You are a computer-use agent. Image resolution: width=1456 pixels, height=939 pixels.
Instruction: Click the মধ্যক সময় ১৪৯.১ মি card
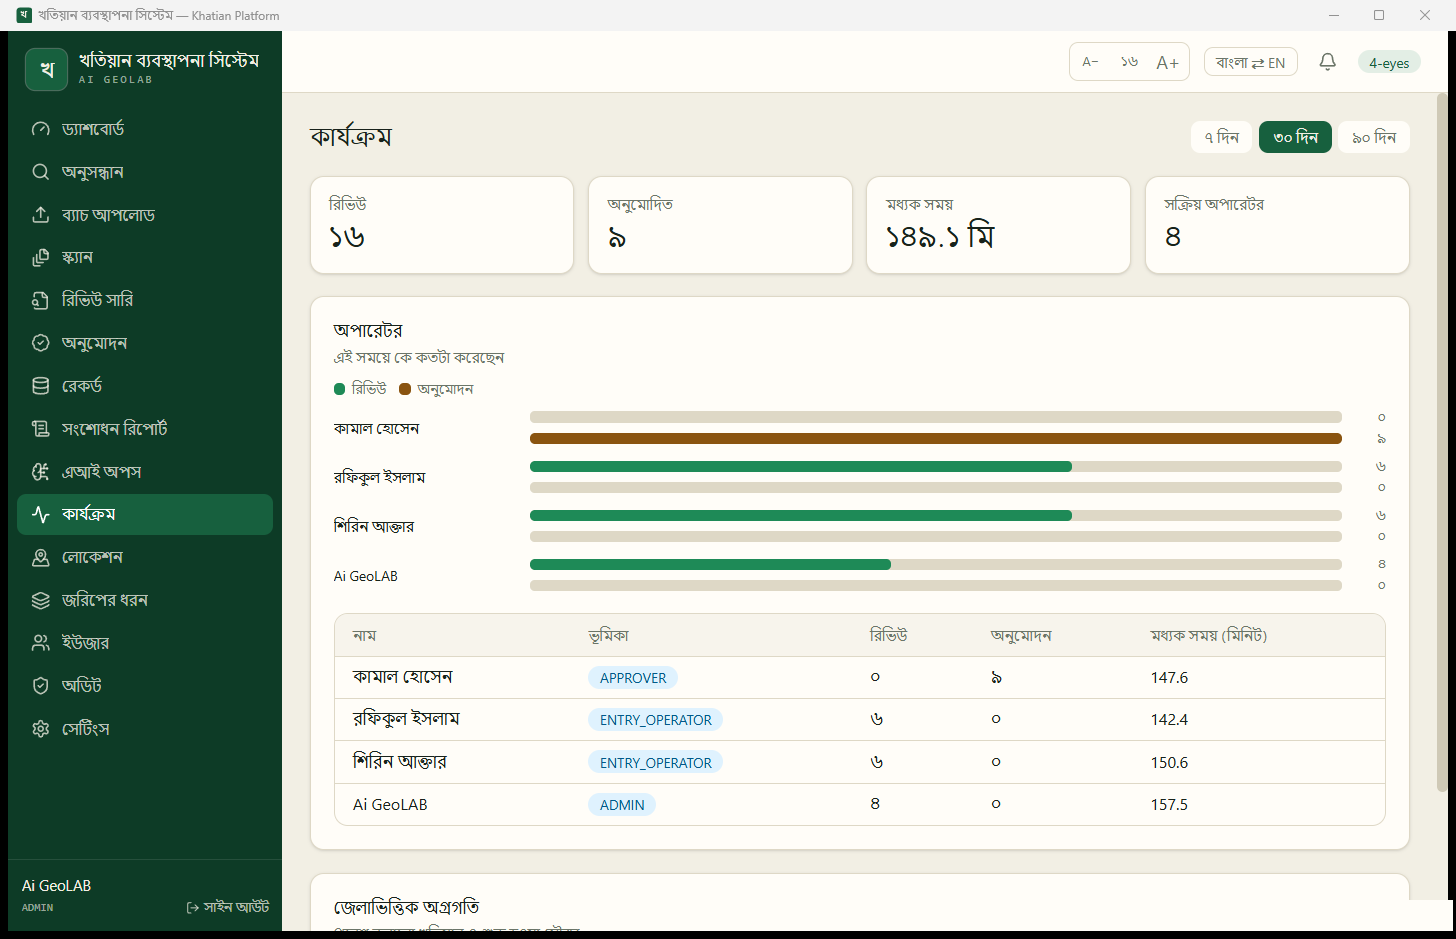point(998,225)
